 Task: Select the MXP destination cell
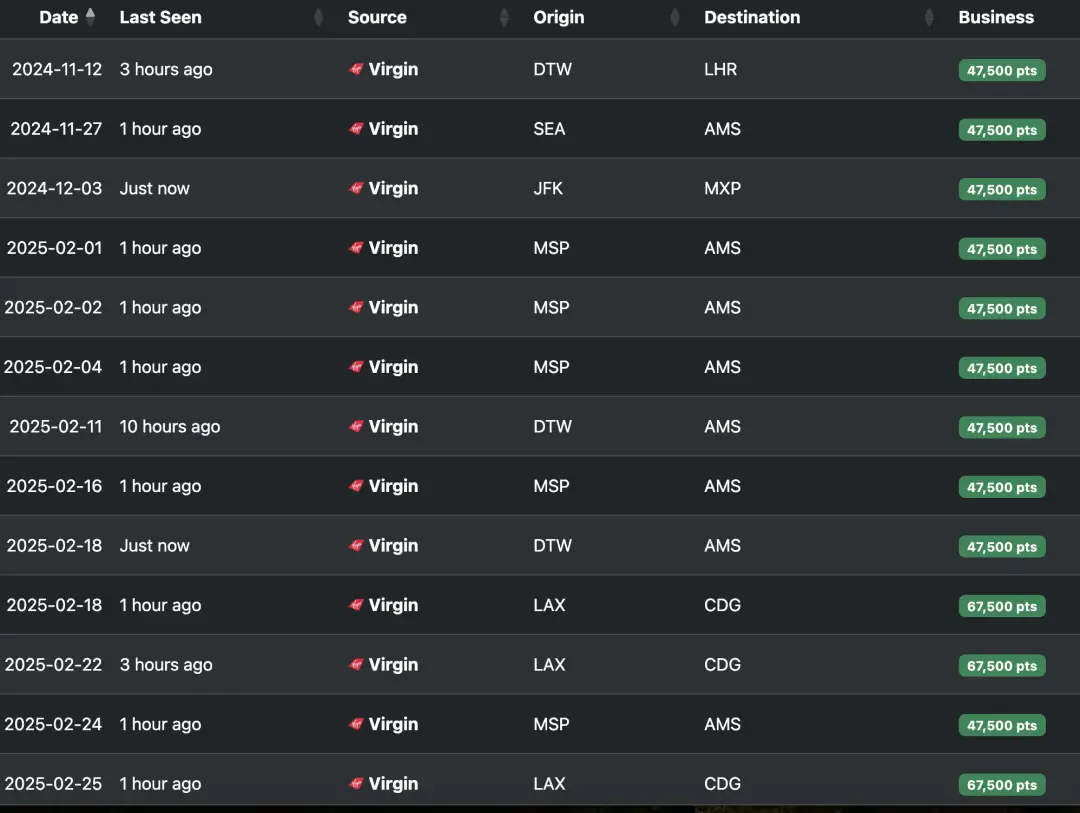(x=722, y=188)
